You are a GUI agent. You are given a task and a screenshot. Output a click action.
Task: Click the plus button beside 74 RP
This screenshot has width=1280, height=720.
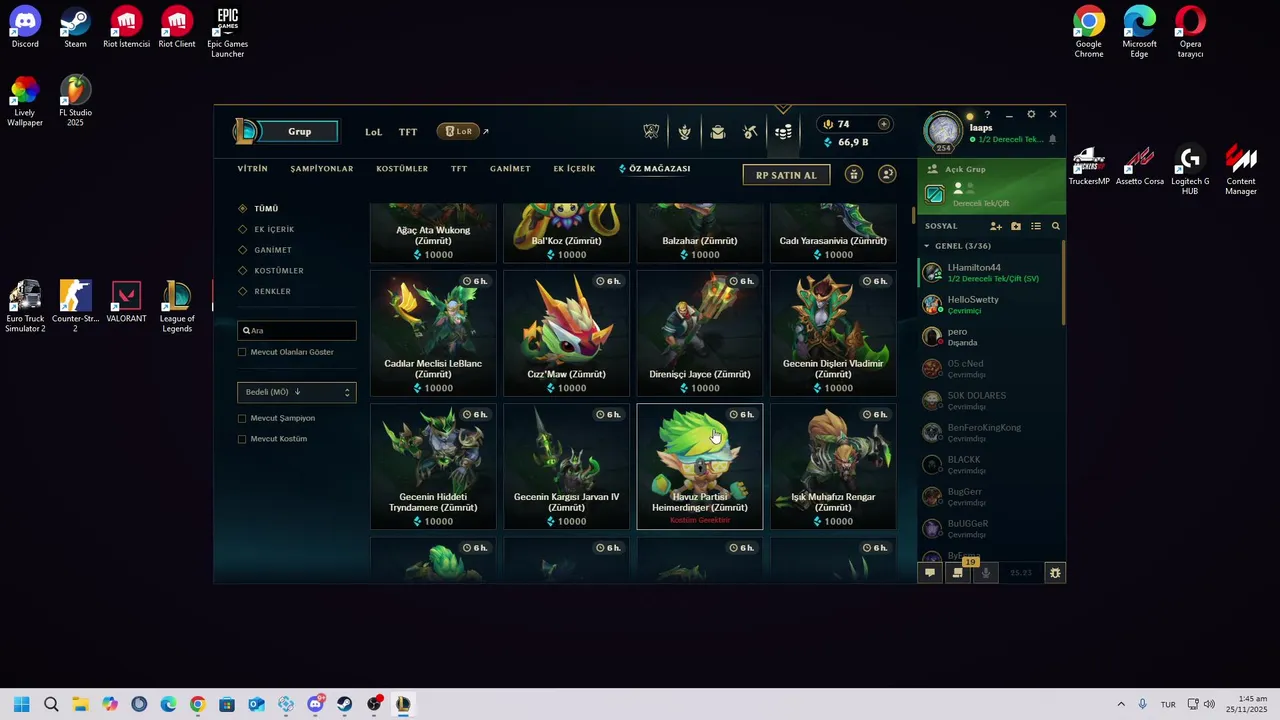(883, 124)
